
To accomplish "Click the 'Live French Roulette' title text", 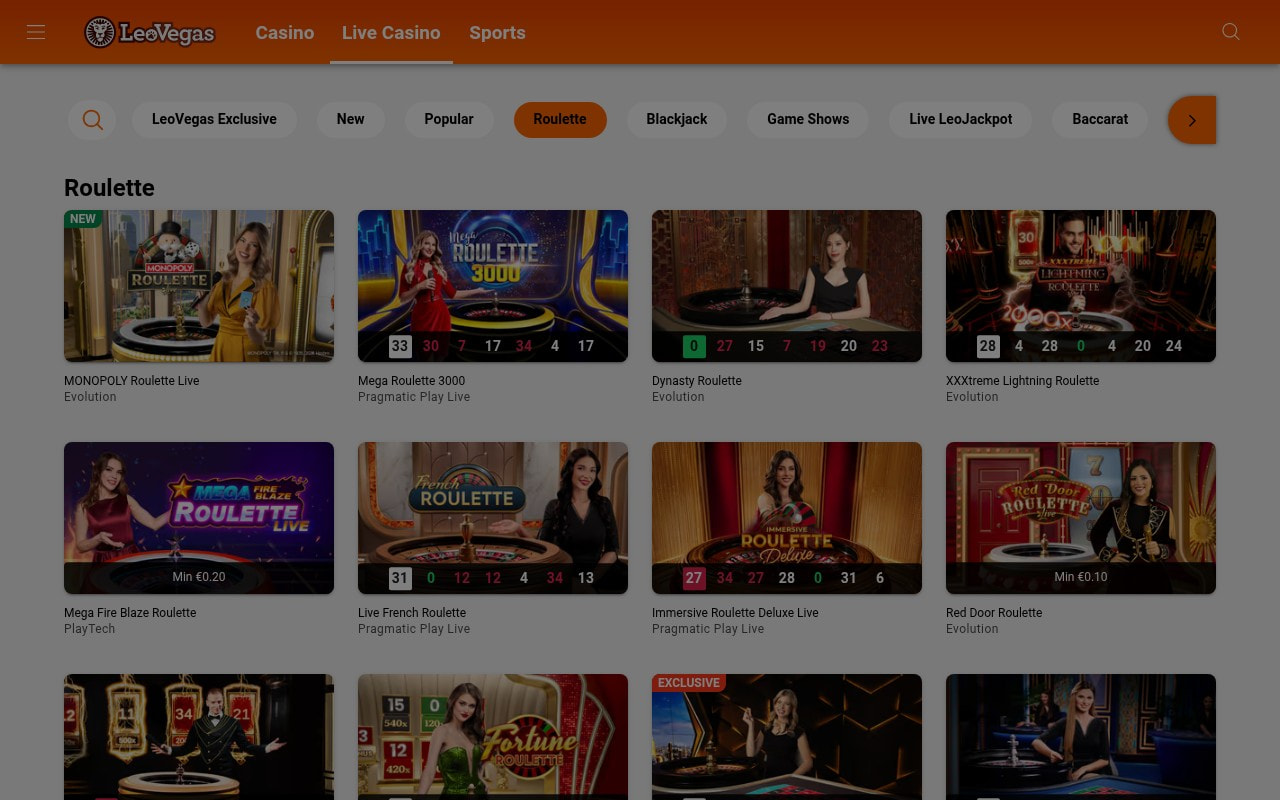I will point(412,613).
